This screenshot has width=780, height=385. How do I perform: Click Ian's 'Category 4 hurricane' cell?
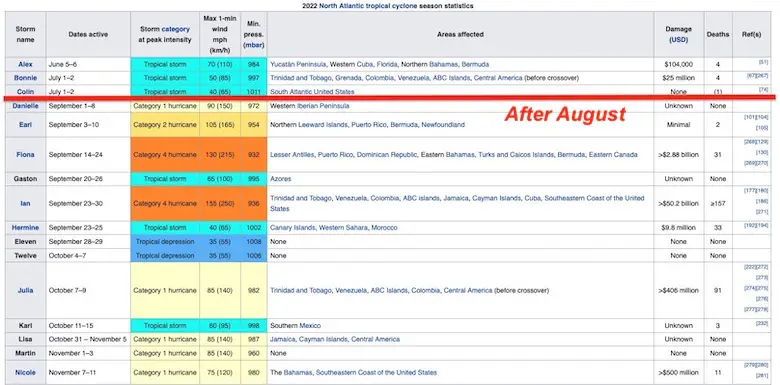pos(165,203)
